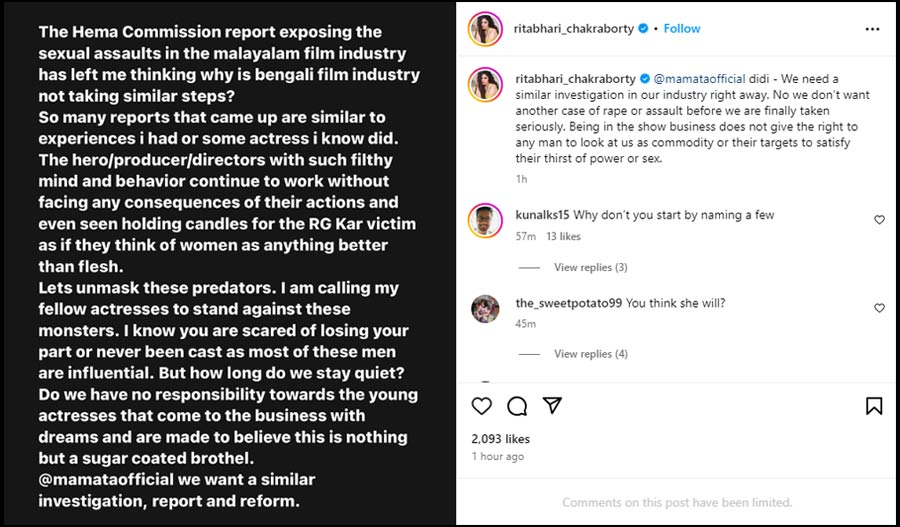Viewport: 900px width, 527px height.
Task: Open ritabhari_chakraborty header profile picture
Action: tap(485, 29)
